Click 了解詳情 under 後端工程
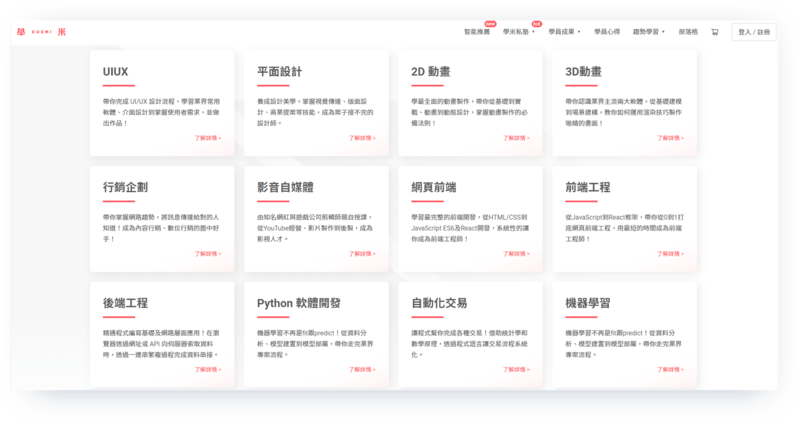Viewport: 800px width, 422px height. coord(208,369)
